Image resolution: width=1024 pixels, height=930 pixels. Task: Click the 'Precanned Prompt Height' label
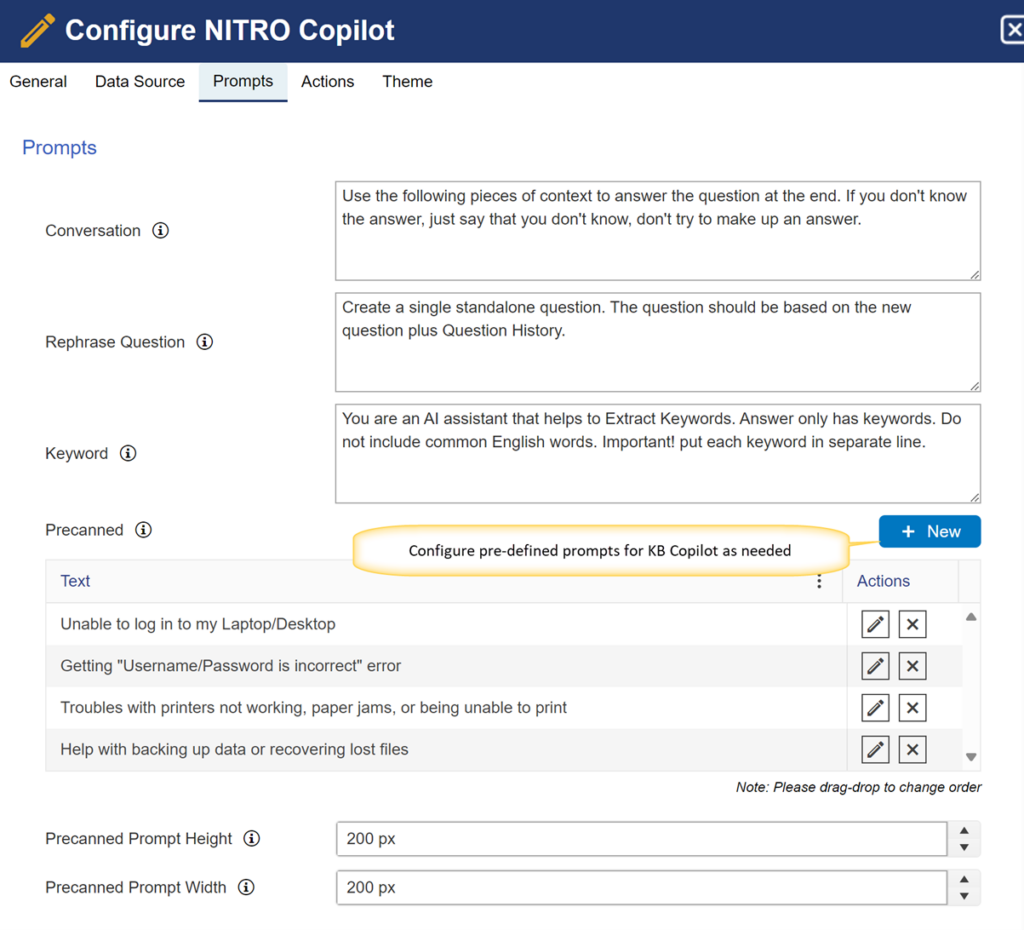[138, 839]
